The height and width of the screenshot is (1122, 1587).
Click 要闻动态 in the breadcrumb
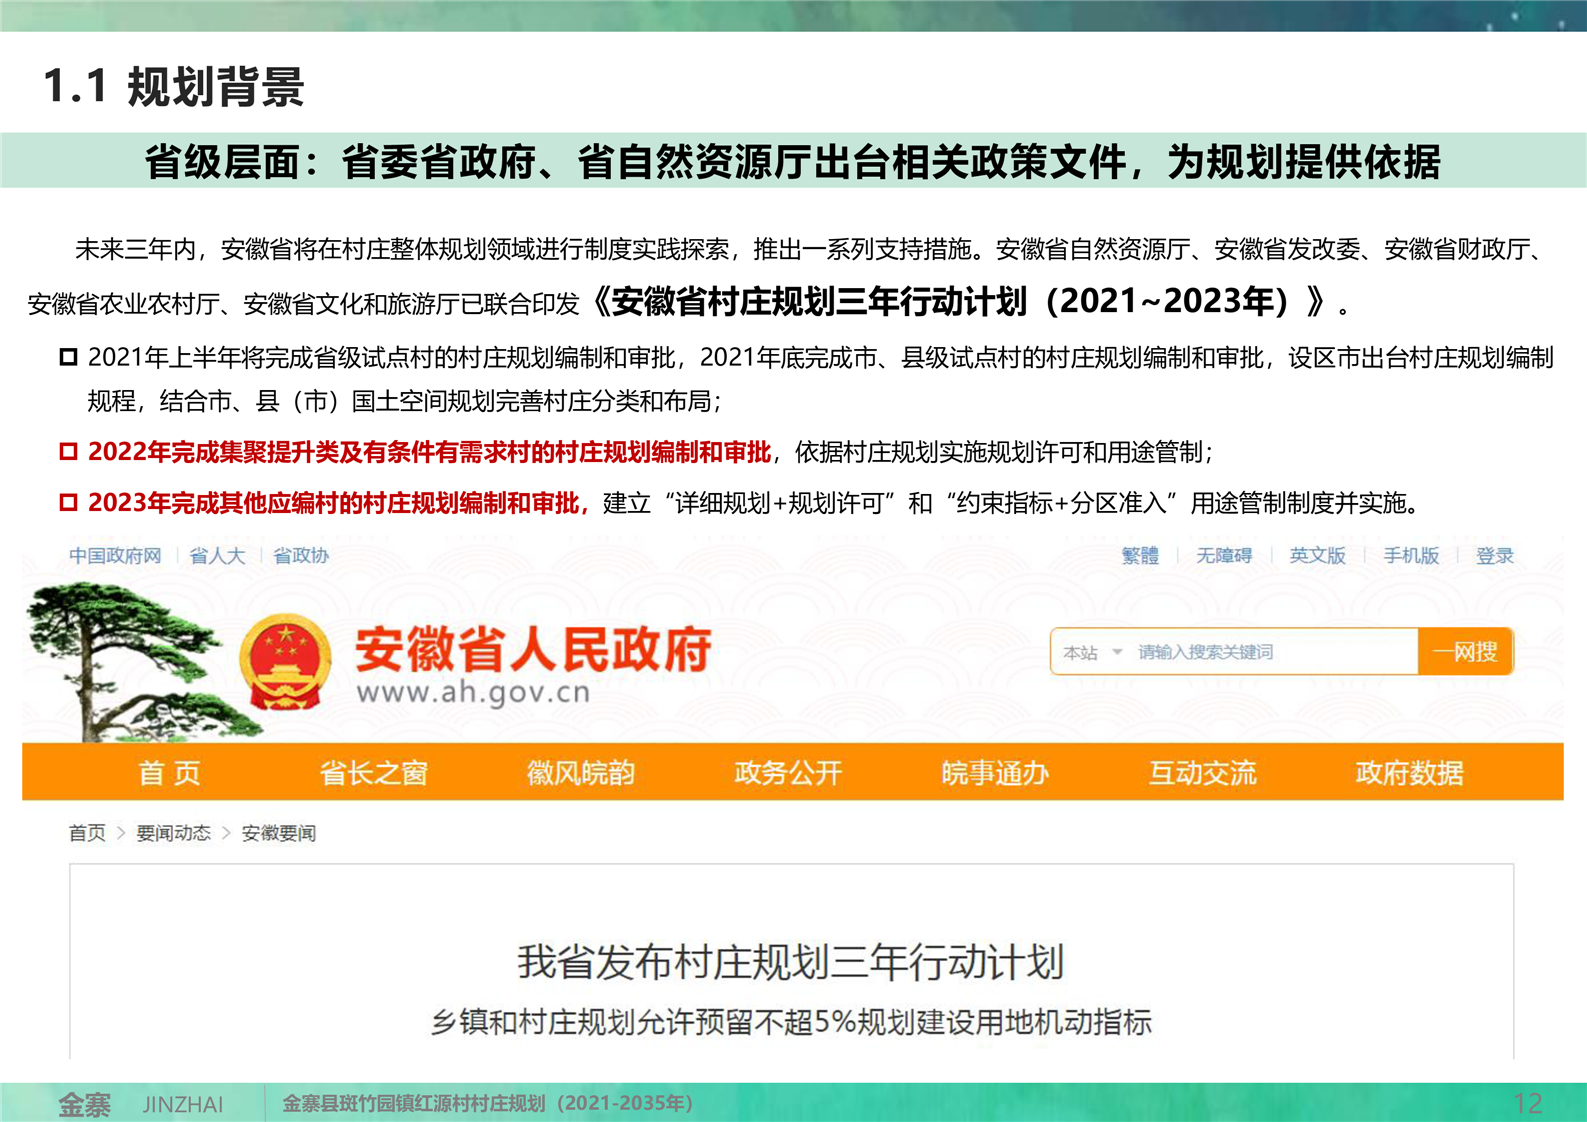(x=173, y=833)
